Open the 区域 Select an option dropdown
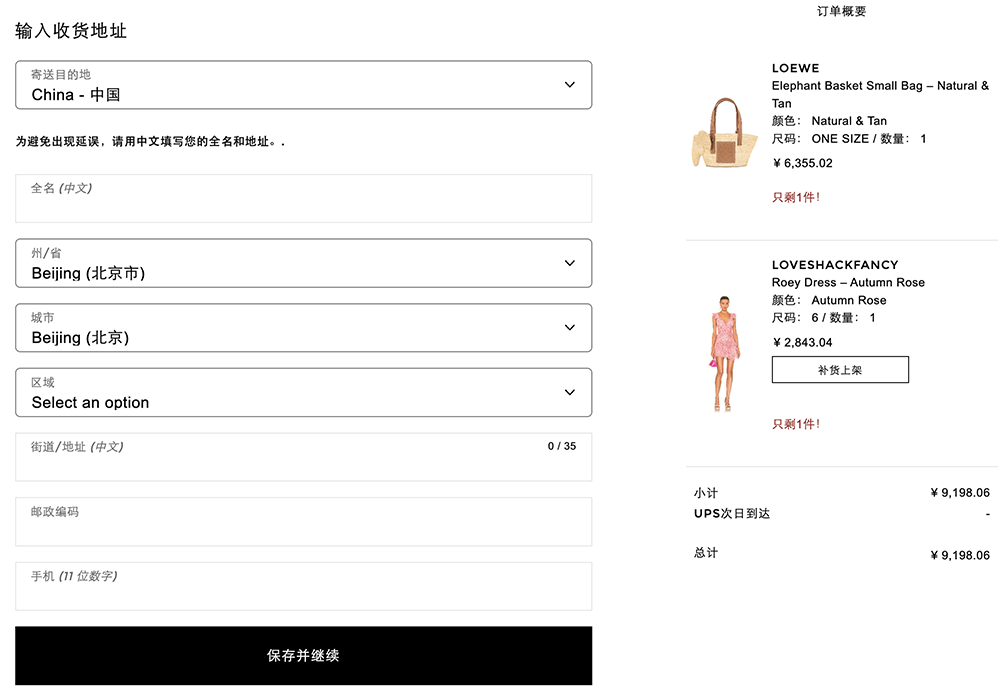This screenshot has height=693, width=1000. point(304,393)
